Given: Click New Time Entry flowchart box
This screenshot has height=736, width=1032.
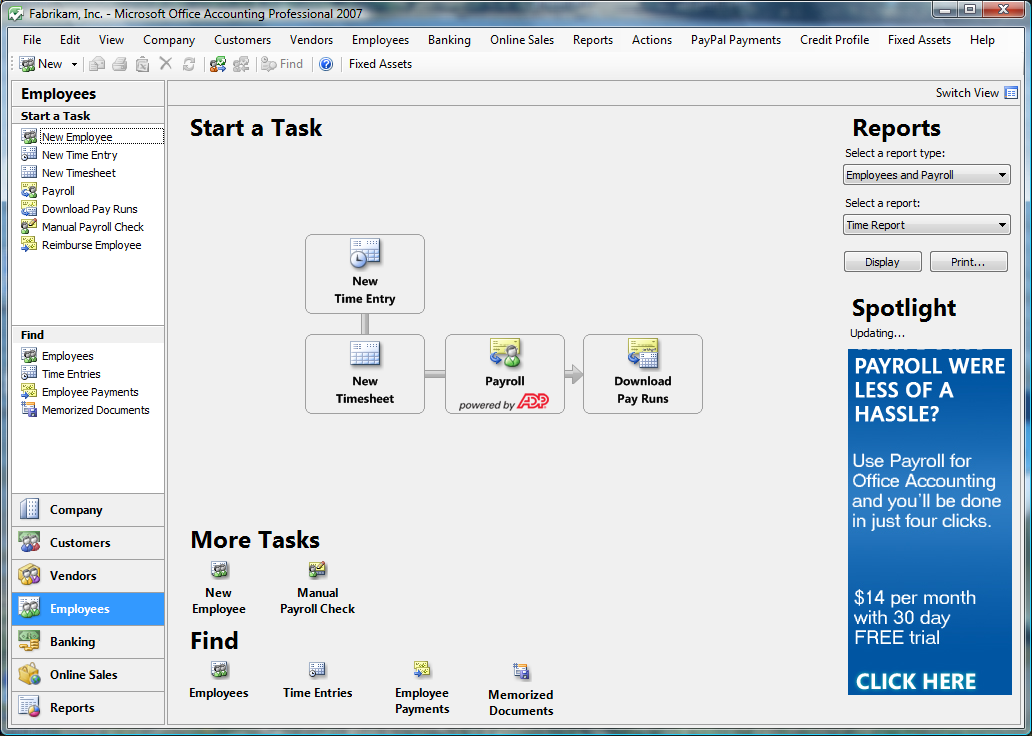Looking at the screenshot, I should coord(365,274).
